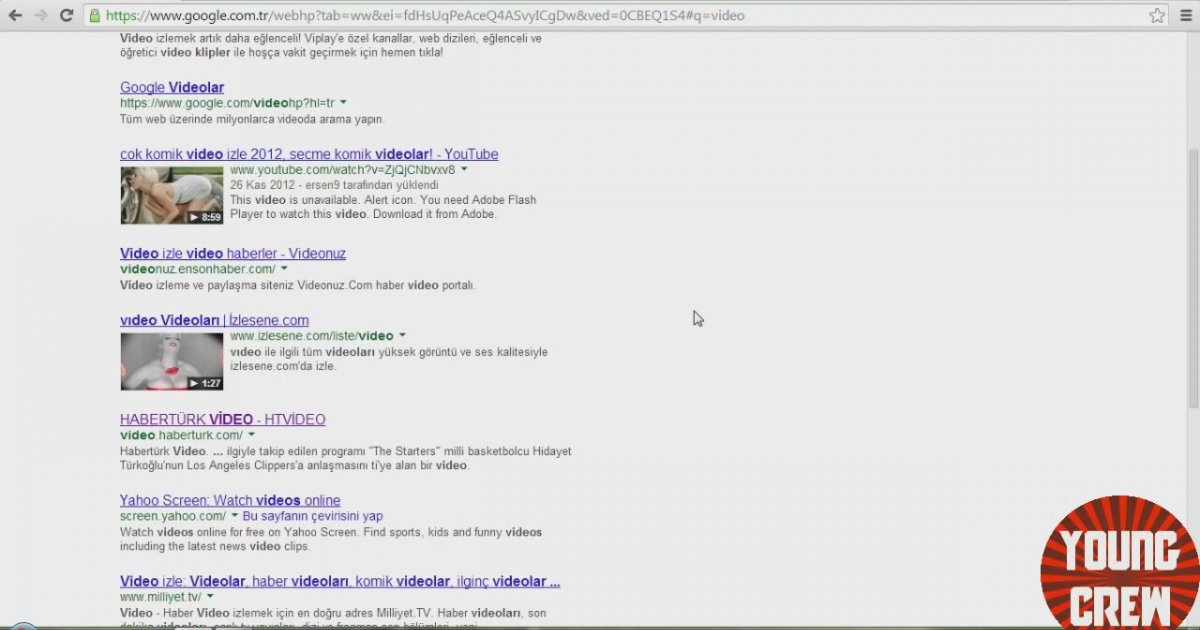The image size is (1200, 630).
Task: Click the green URL text videonuz.ensonhaber.com/
Action: click(198, 269)
